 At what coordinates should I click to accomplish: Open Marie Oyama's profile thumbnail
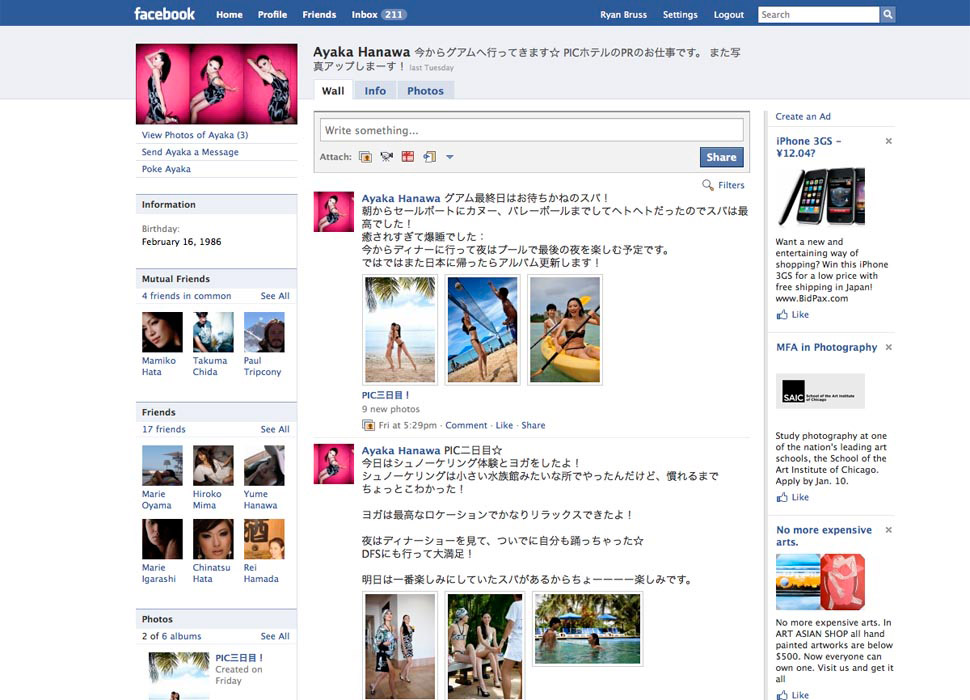162,466
